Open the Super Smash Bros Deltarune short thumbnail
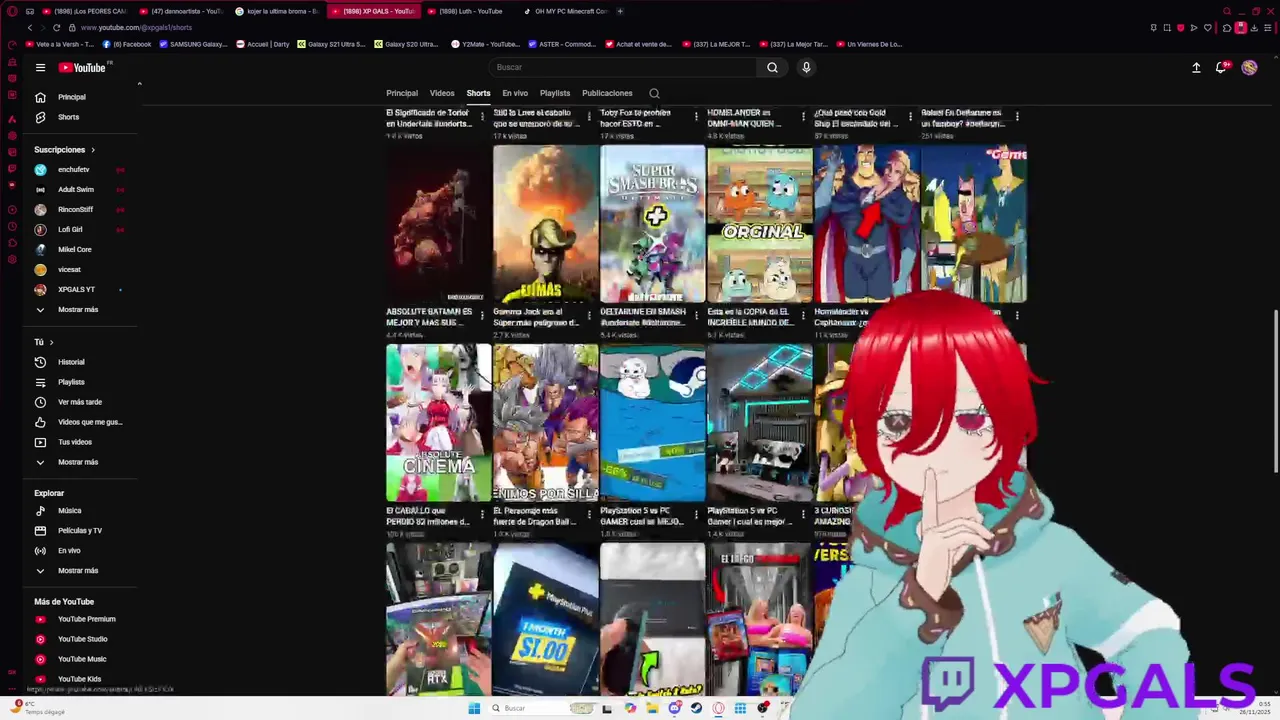Screen dimensions: 1280x720 point(652,224)
